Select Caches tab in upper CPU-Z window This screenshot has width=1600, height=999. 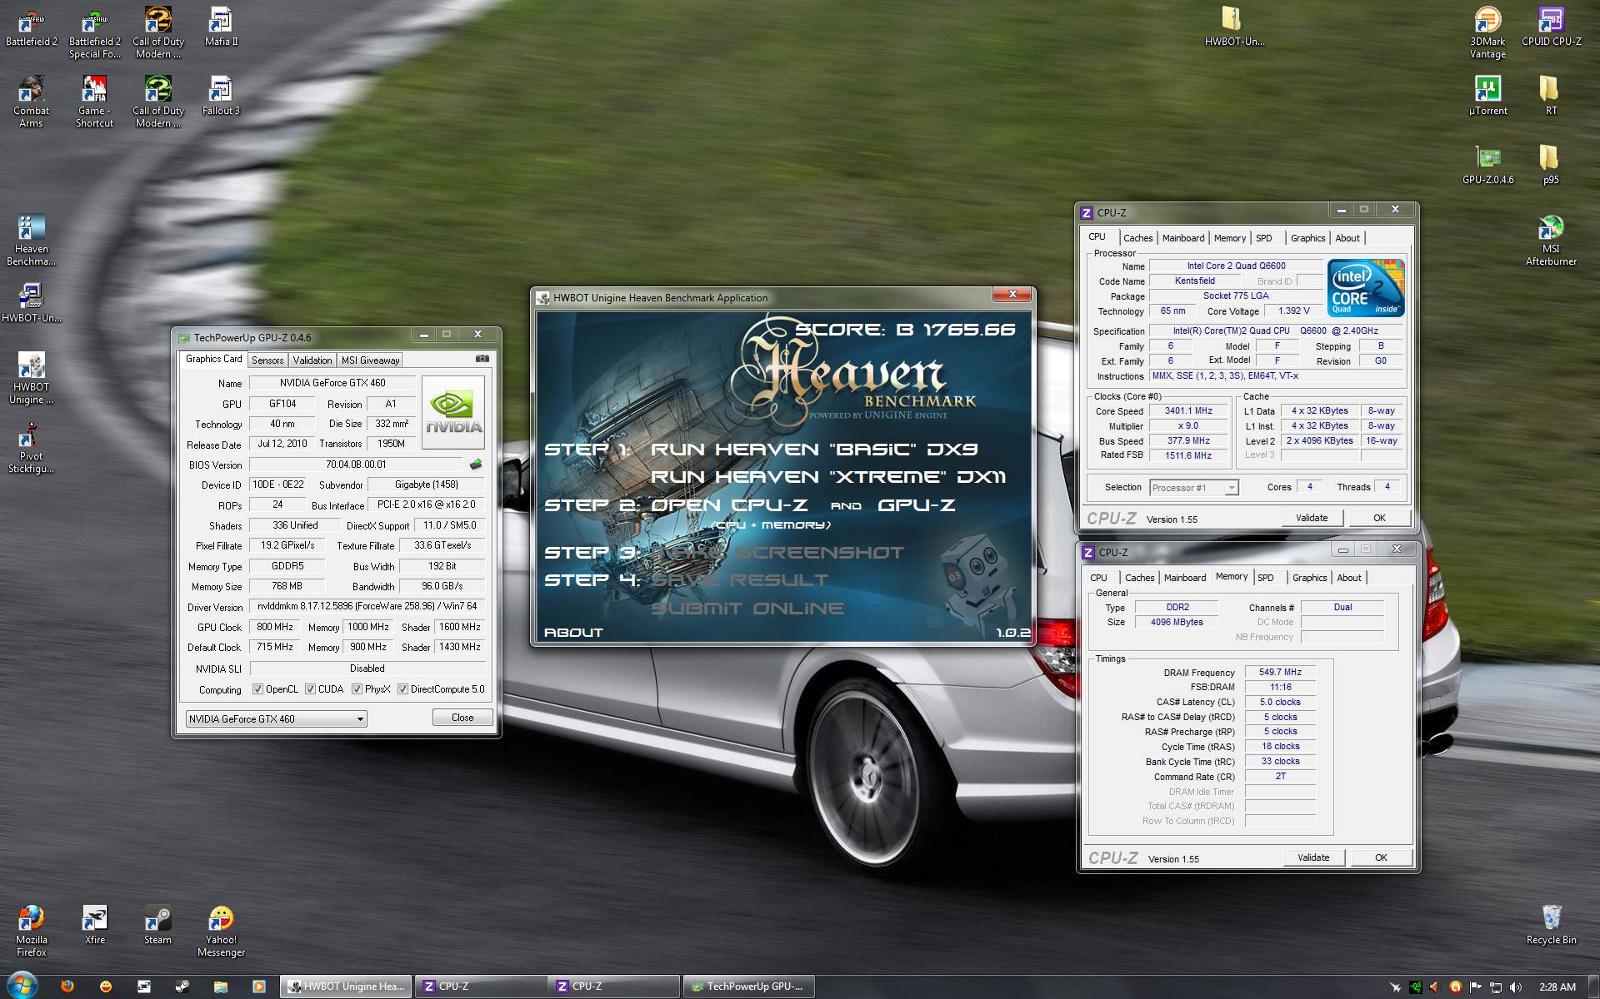(x=1138, y=238)
